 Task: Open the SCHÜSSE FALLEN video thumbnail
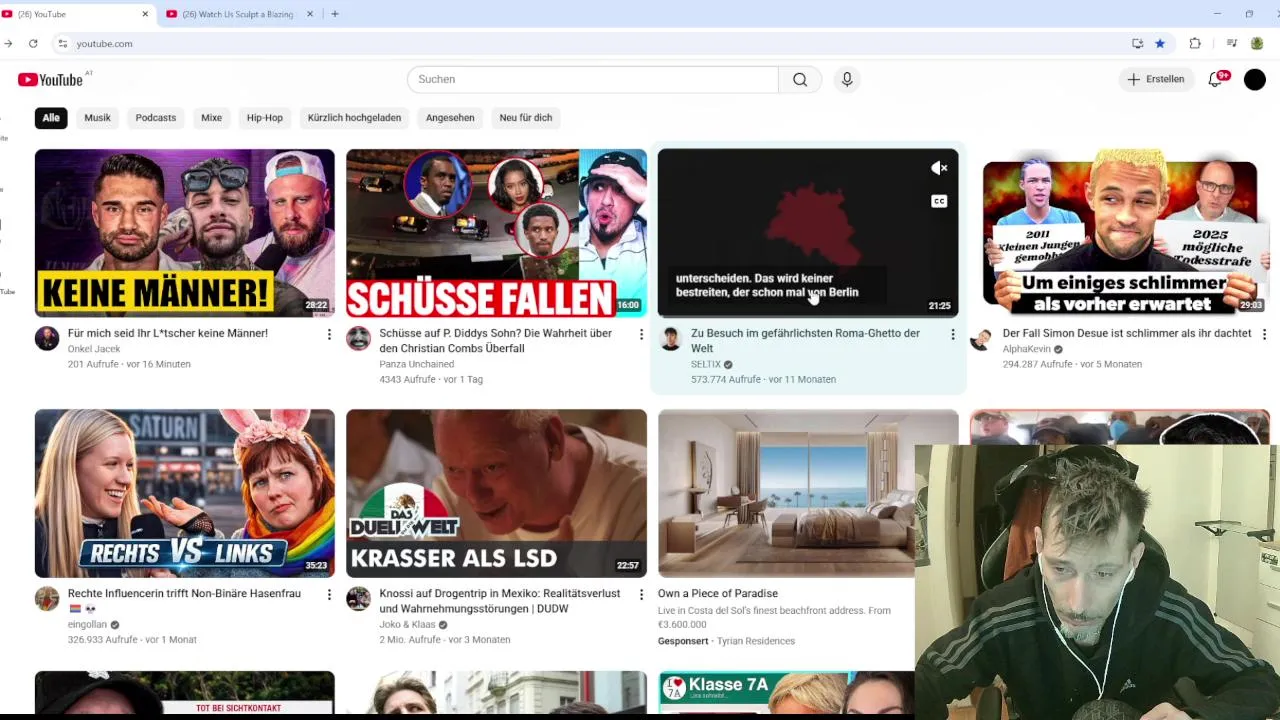coord(497,233)
